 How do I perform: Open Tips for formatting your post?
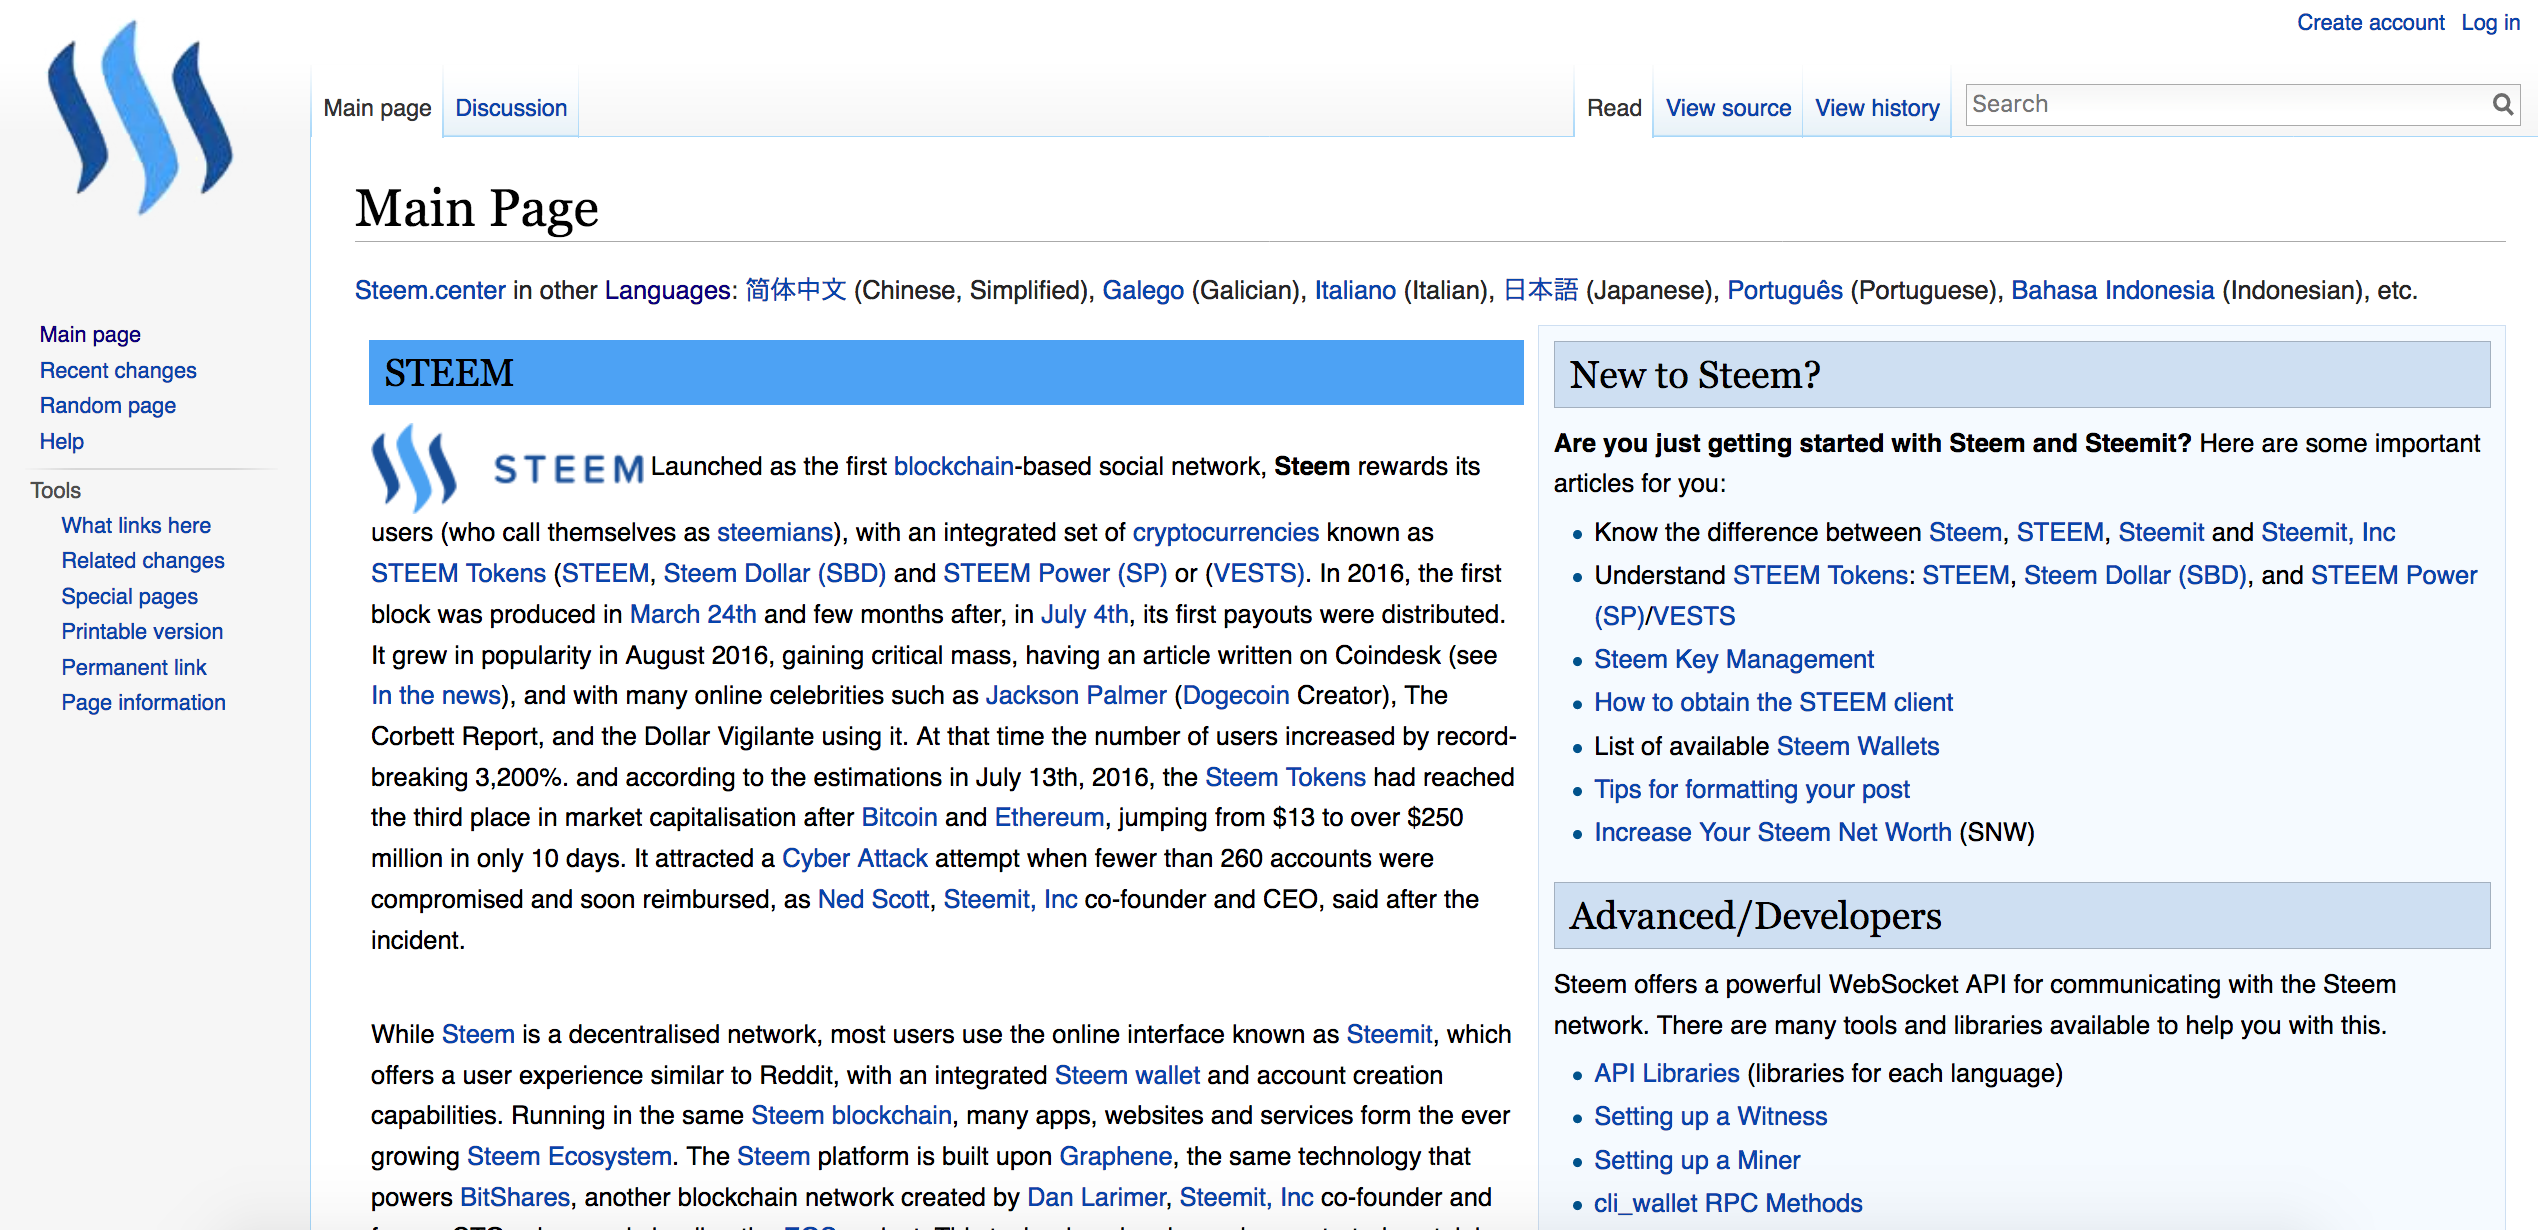coord(1751,789)
